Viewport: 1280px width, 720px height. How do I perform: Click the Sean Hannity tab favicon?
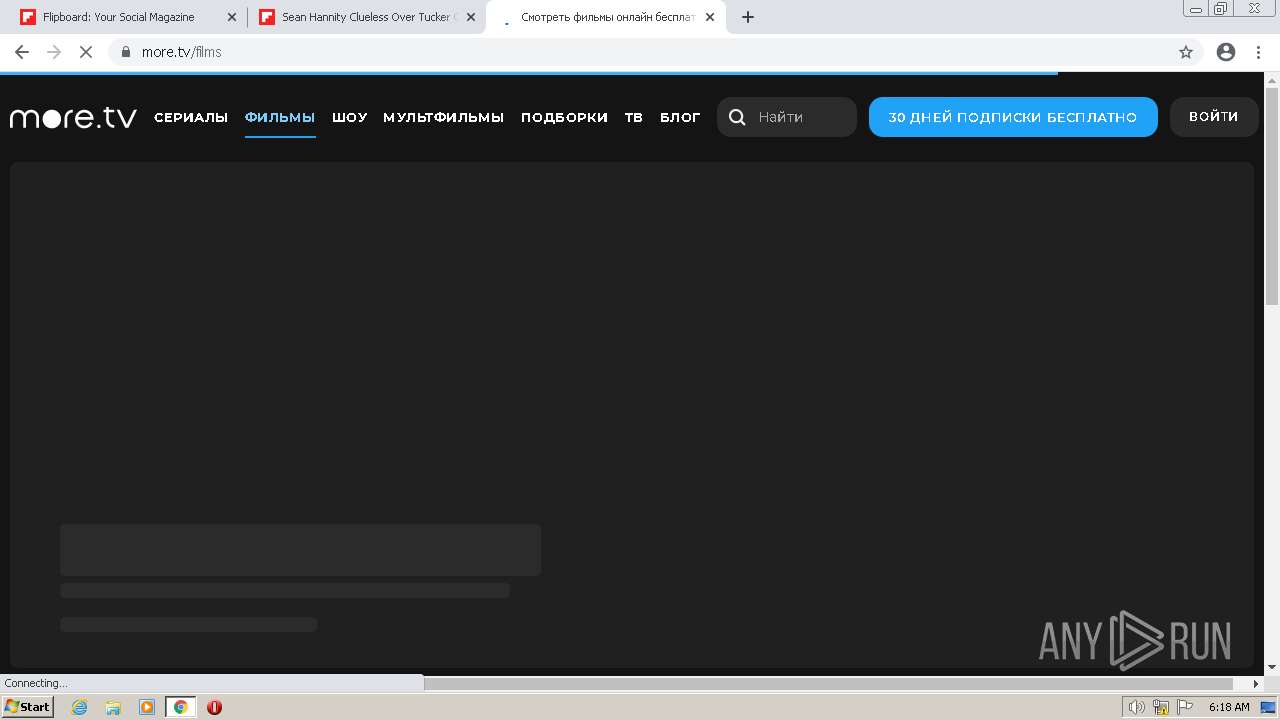267,17
